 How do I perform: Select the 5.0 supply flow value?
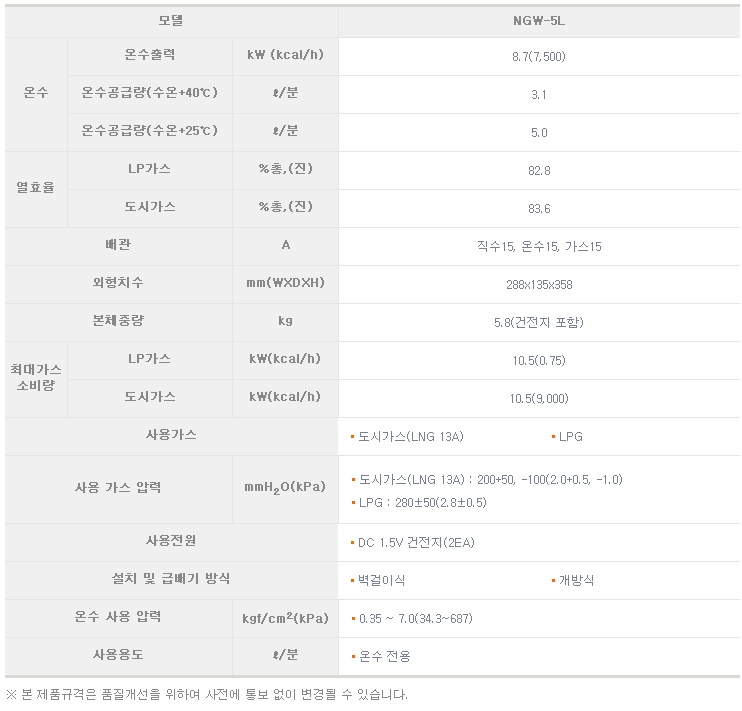[538, 132]
